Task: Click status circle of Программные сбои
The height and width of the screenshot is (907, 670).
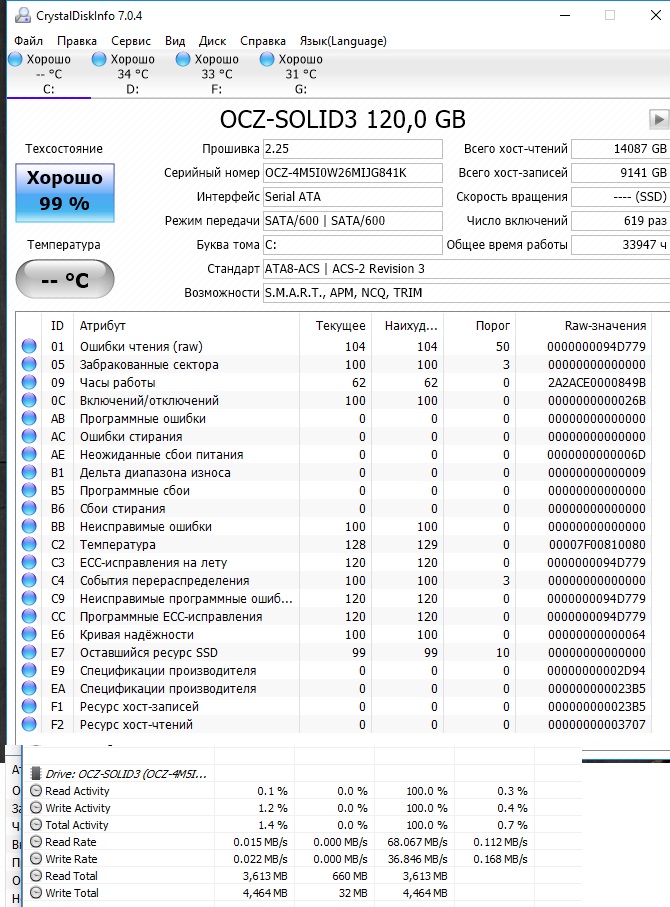Action: click(29, 491)
